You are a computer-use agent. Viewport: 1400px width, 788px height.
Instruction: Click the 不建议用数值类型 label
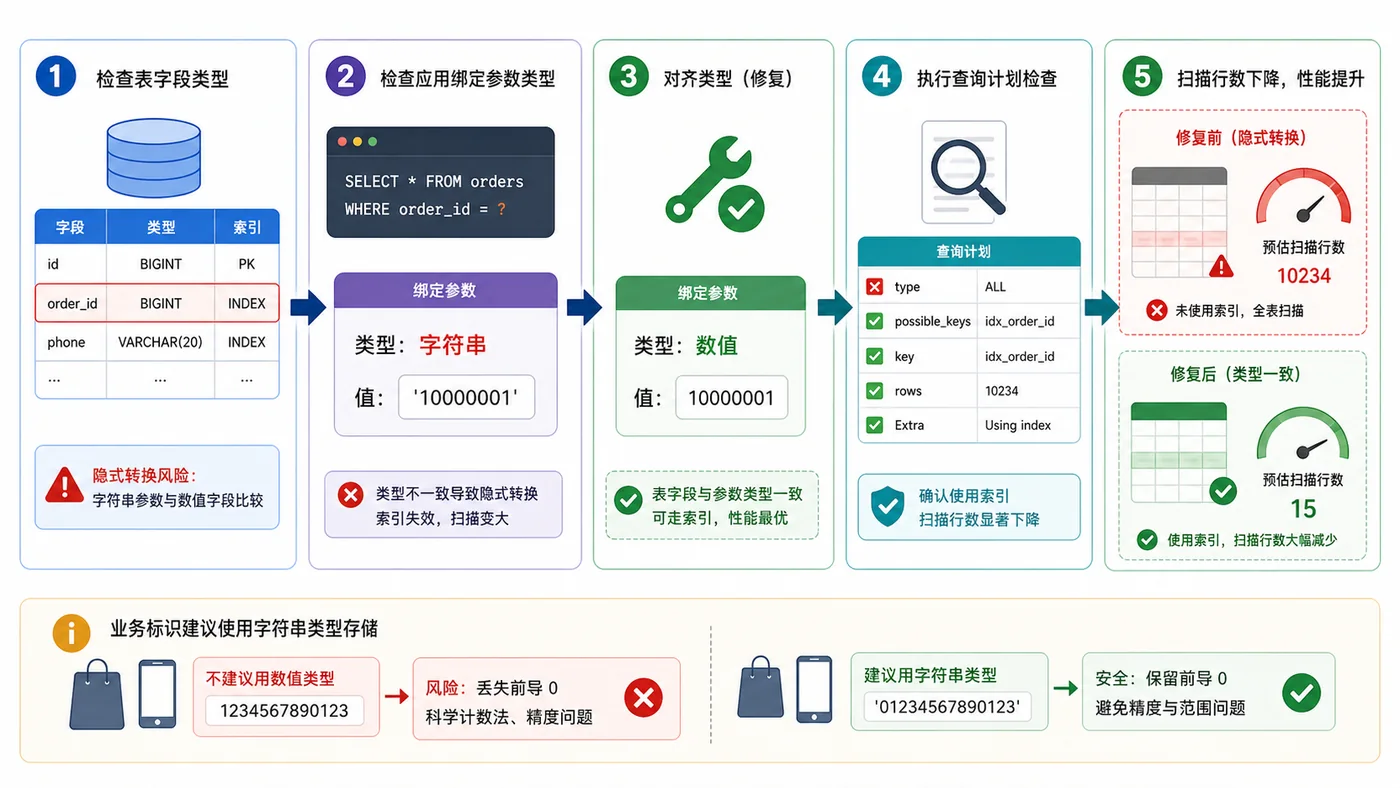270,679
